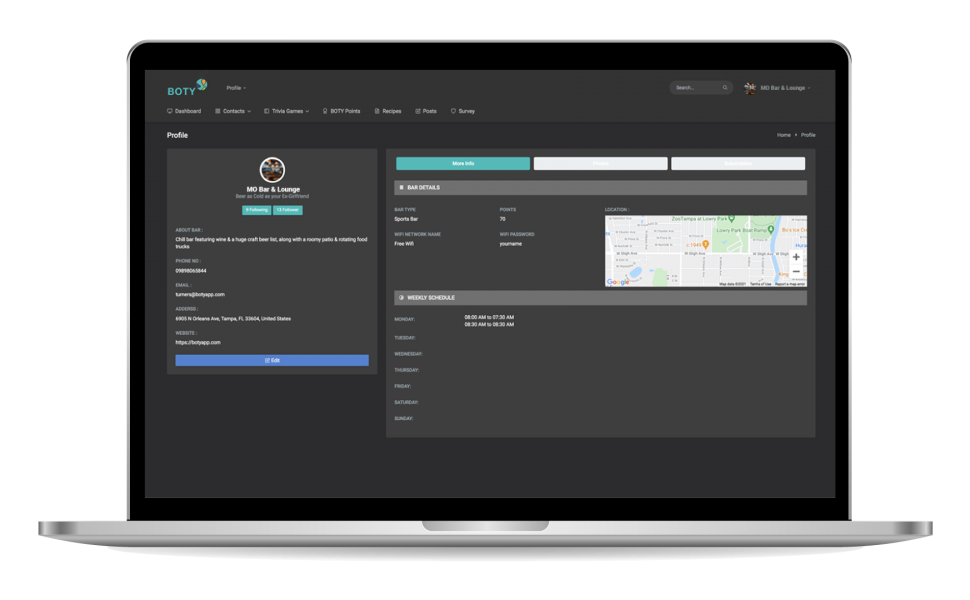Click the search magnifier icon
970x600 pixels.
pos(725,88)
